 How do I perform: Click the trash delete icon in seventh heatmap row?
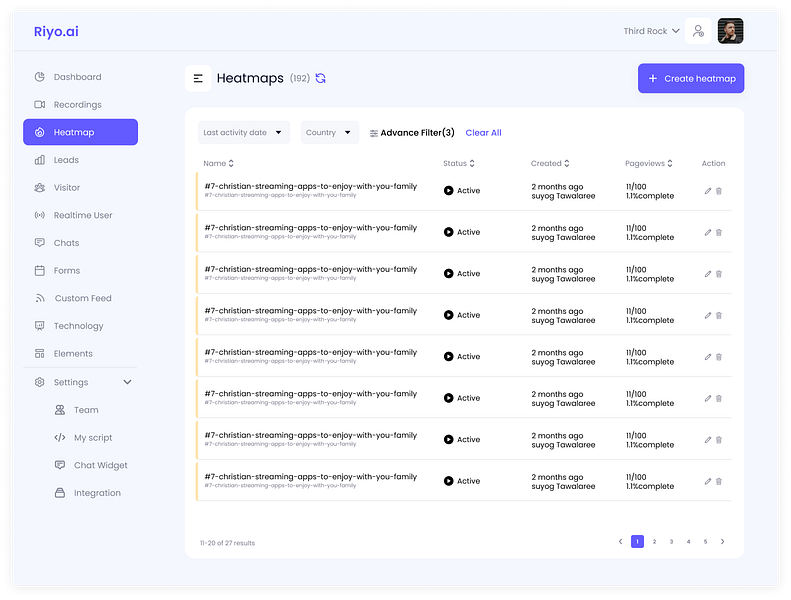(x=719, y=440)
